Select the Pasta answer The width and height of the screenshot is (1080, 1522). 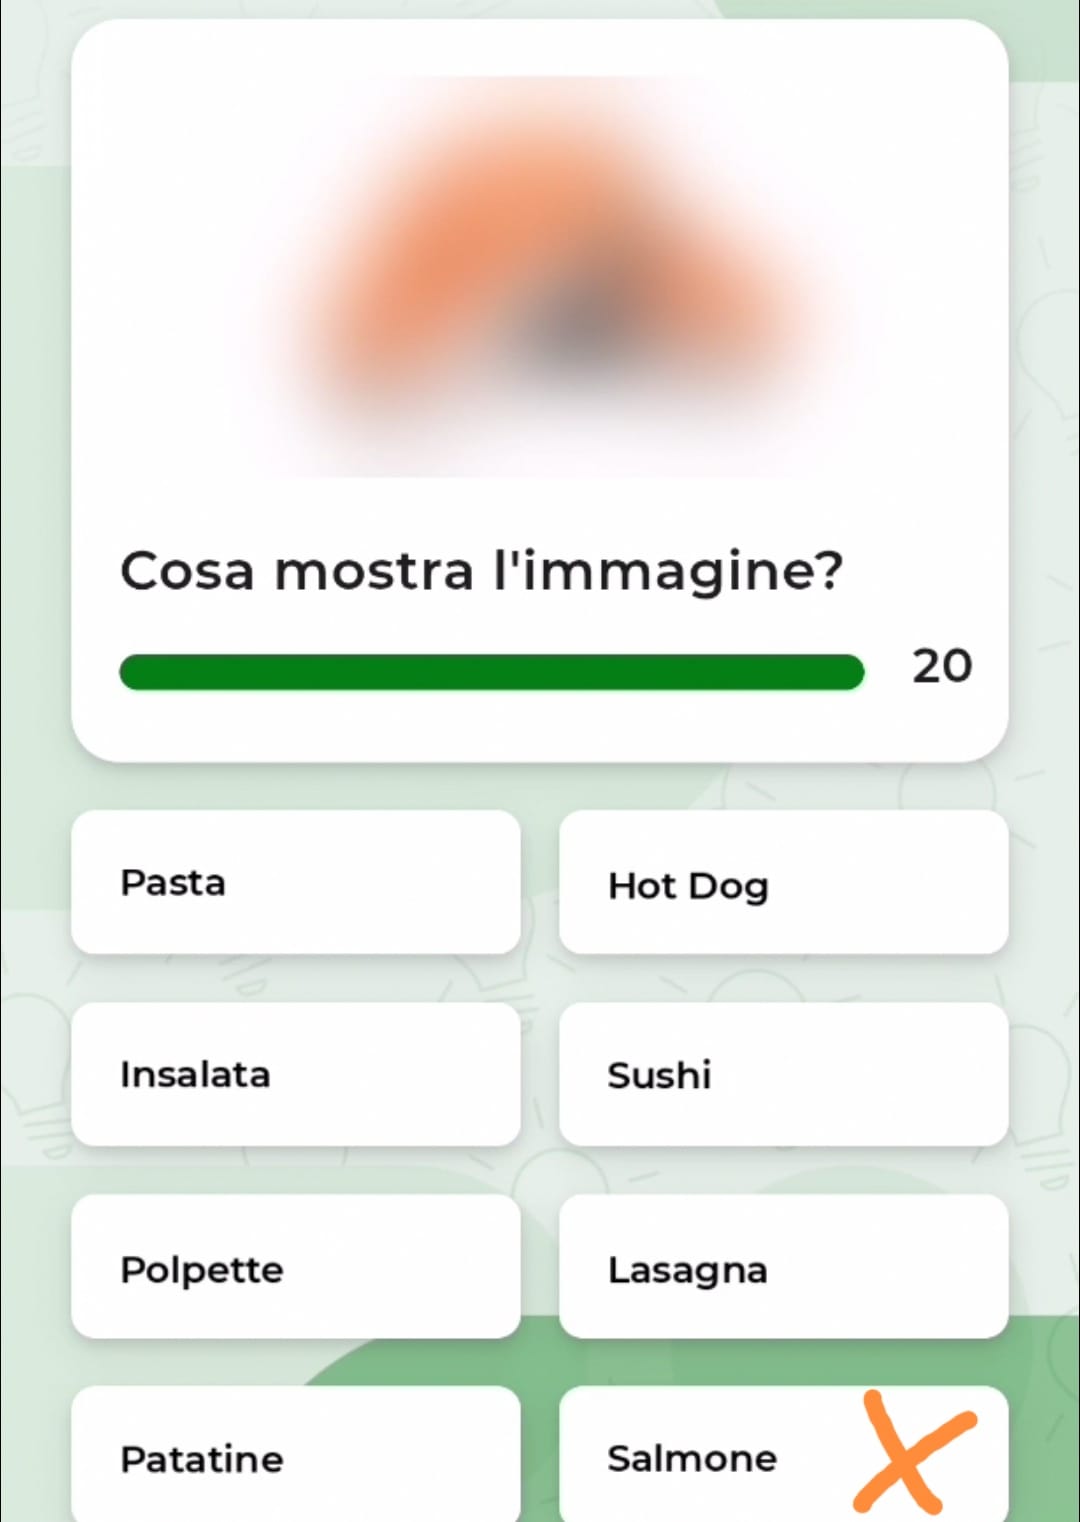coord(296,882)
